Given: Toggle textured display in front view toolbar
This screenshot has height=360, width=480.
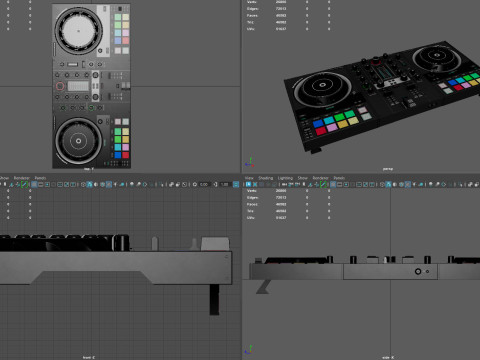Looking at the screenshot, I should [109, 184].
